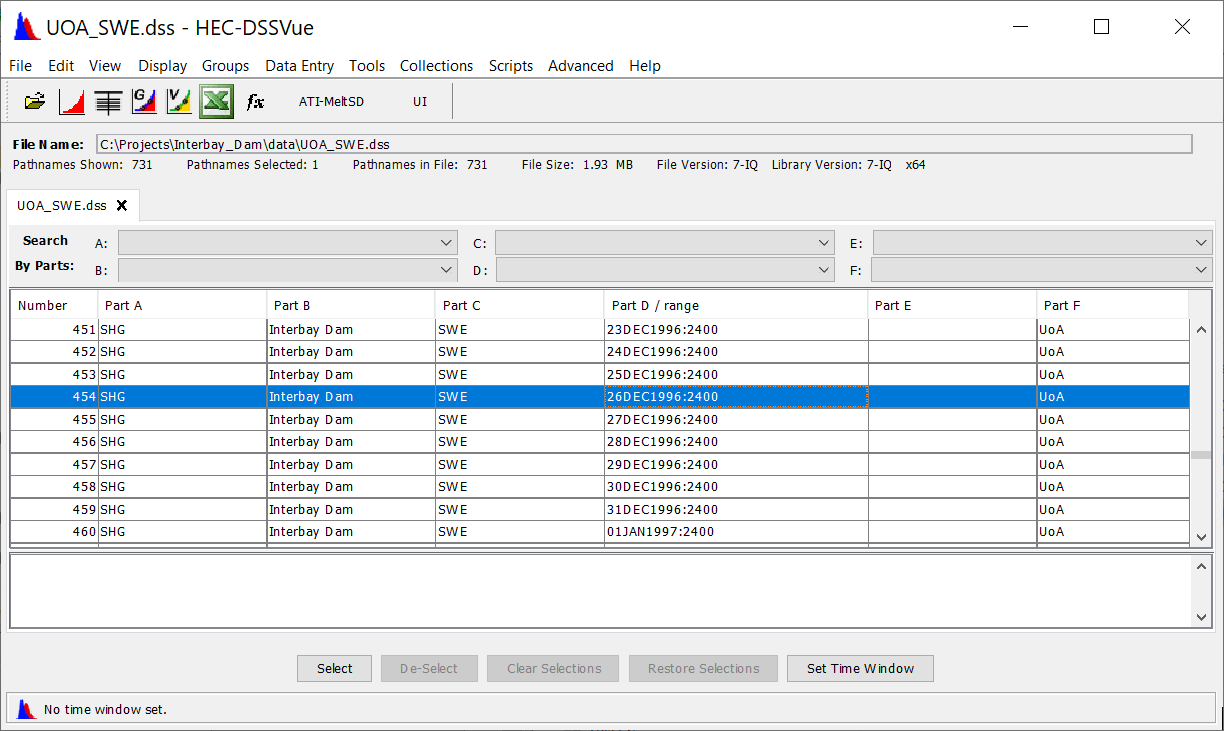Close the UOA_SWE.dss tab with X

pos(122,205)
